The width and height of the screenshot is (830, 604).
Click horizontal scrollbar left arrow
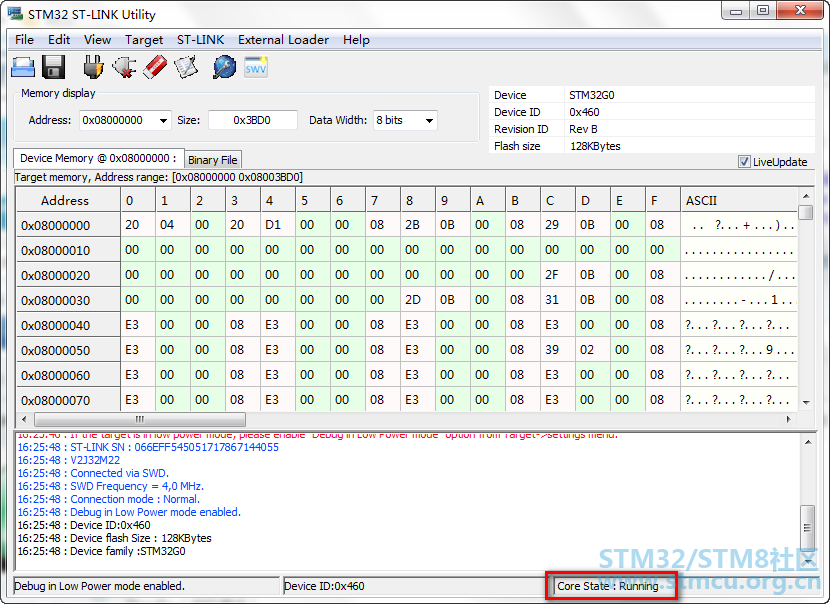(24, 419)
